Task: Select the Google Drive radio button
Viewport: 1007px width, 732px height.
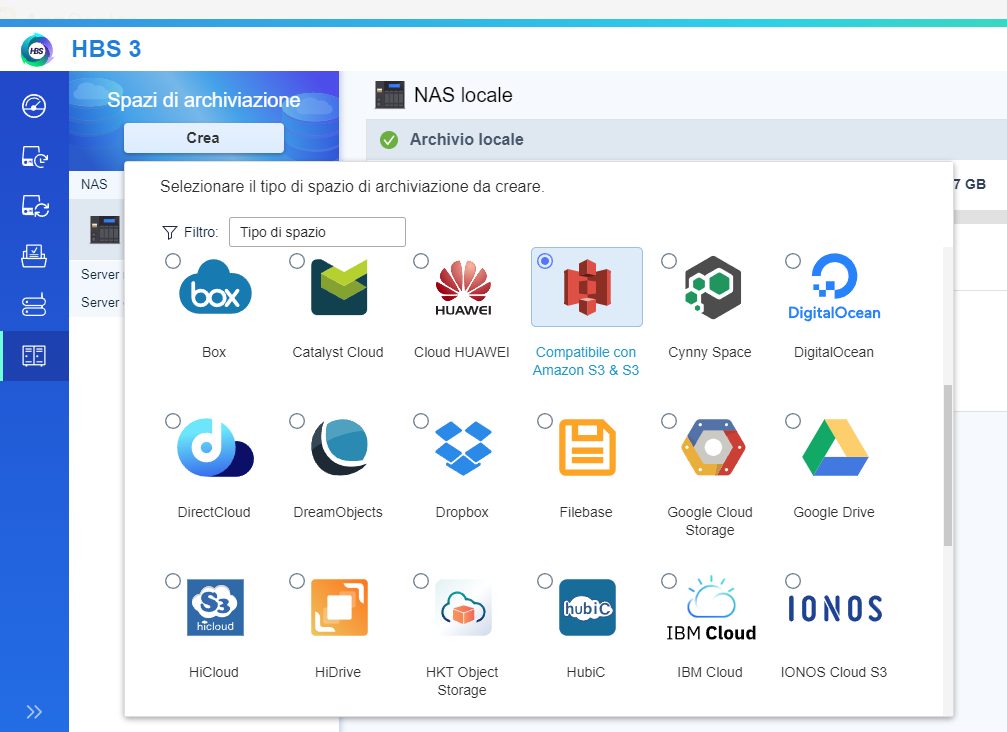Action: click(x=792, y=421)
